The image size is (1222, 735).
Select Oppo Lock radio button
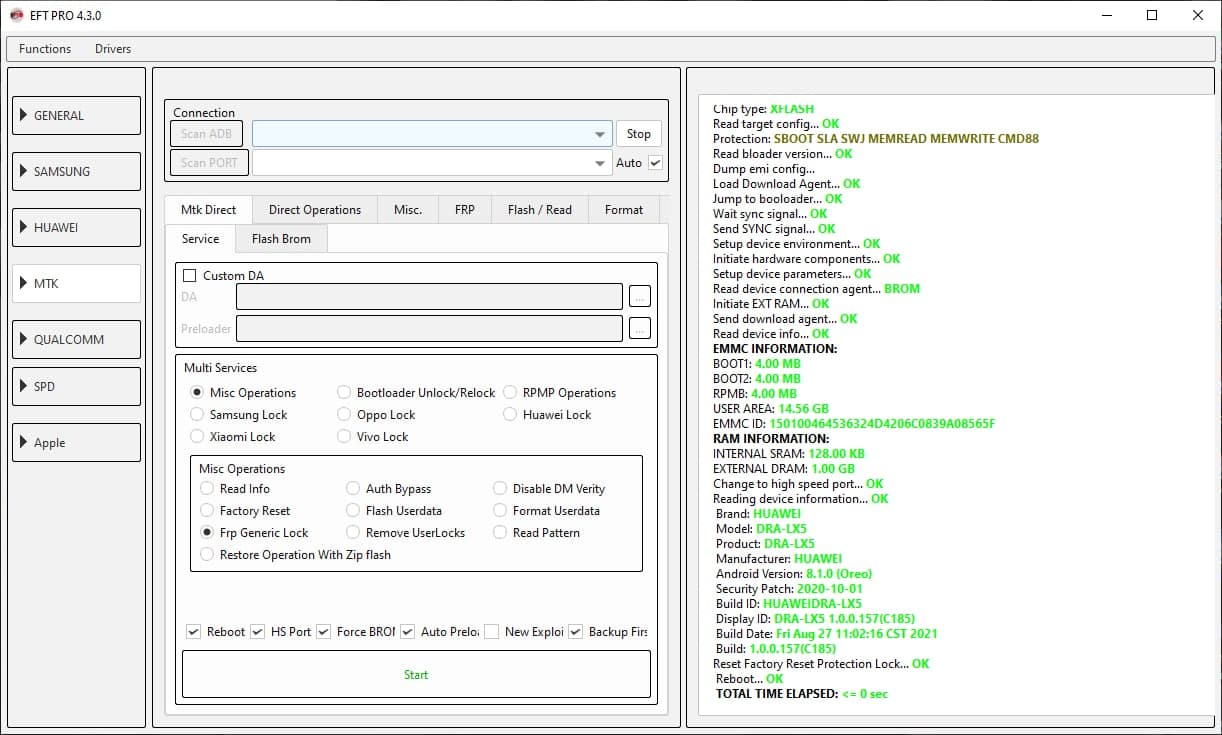pyautogui.click(x=344, y=415)
